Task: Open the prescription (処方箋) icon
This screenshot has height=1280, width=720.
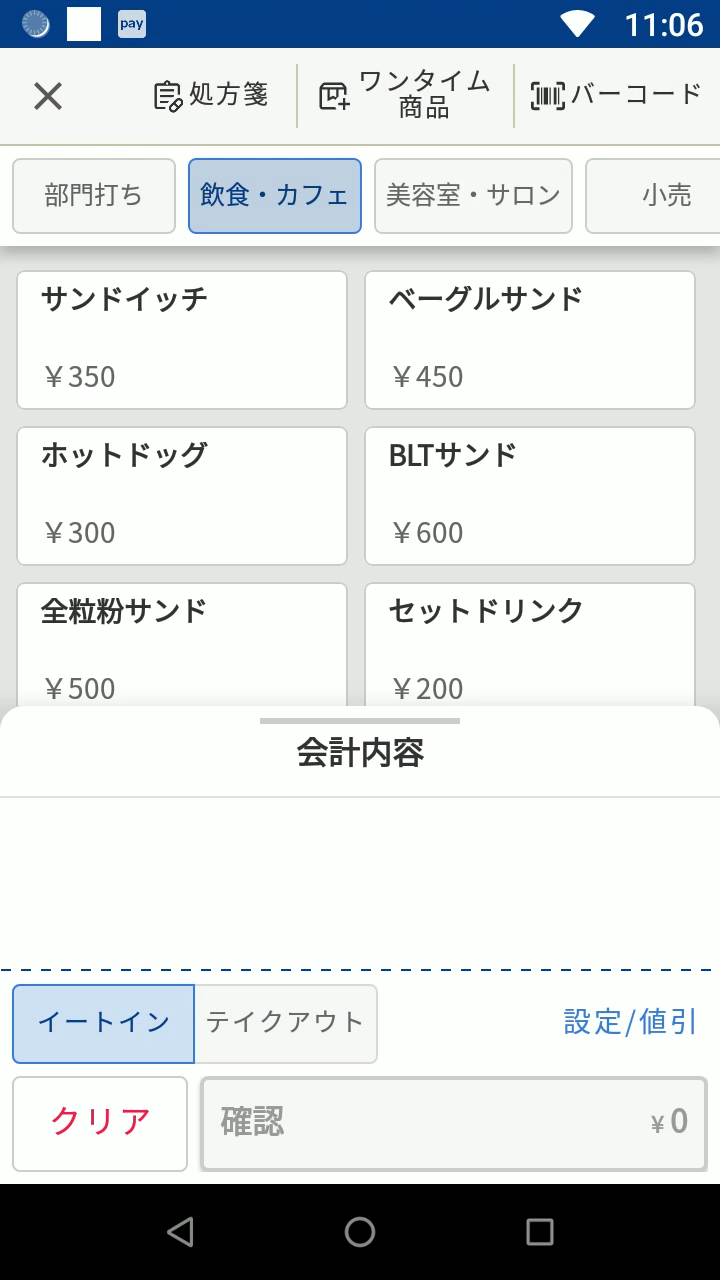Action: click(x=168, y=96)
